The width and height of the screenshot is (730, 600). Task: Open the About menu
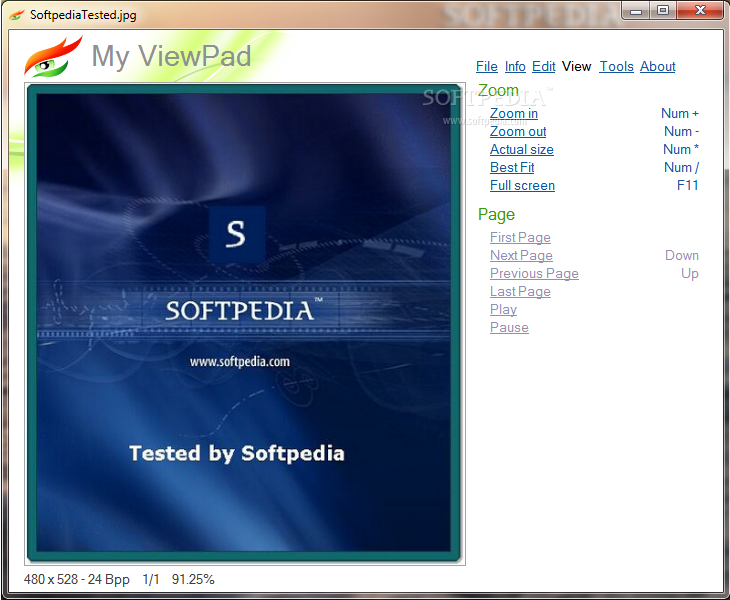pos(657,67)
